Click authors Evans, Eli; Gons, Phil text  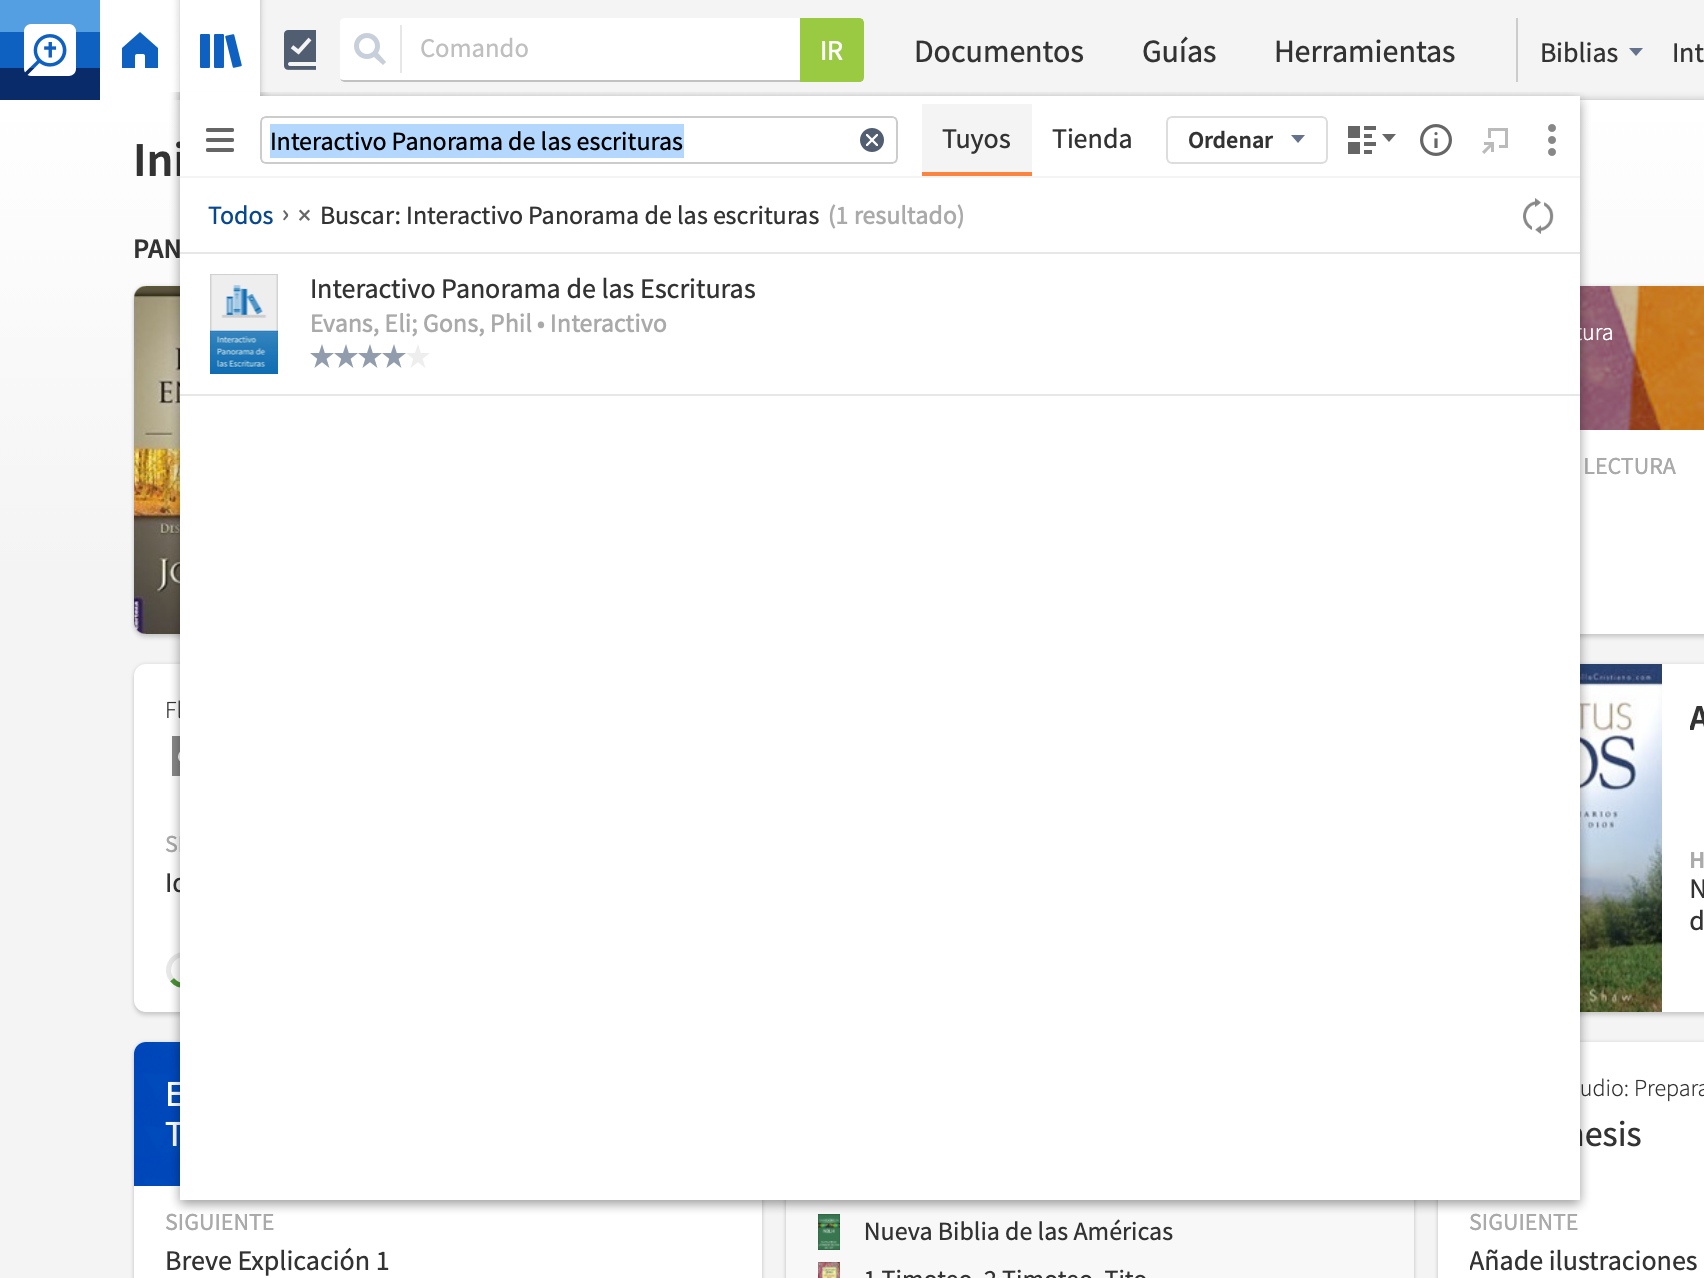(420, 324)
